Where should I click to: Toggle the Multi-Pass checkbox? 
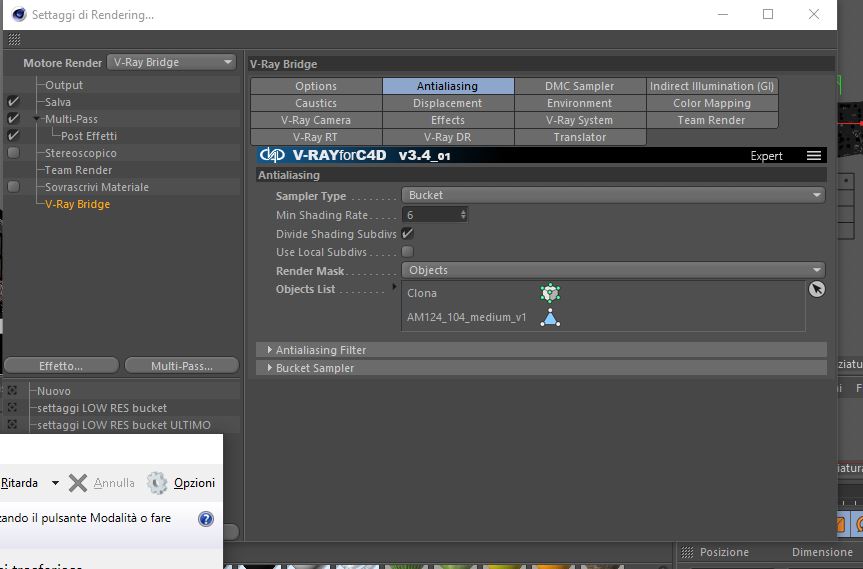click(13, 119)
